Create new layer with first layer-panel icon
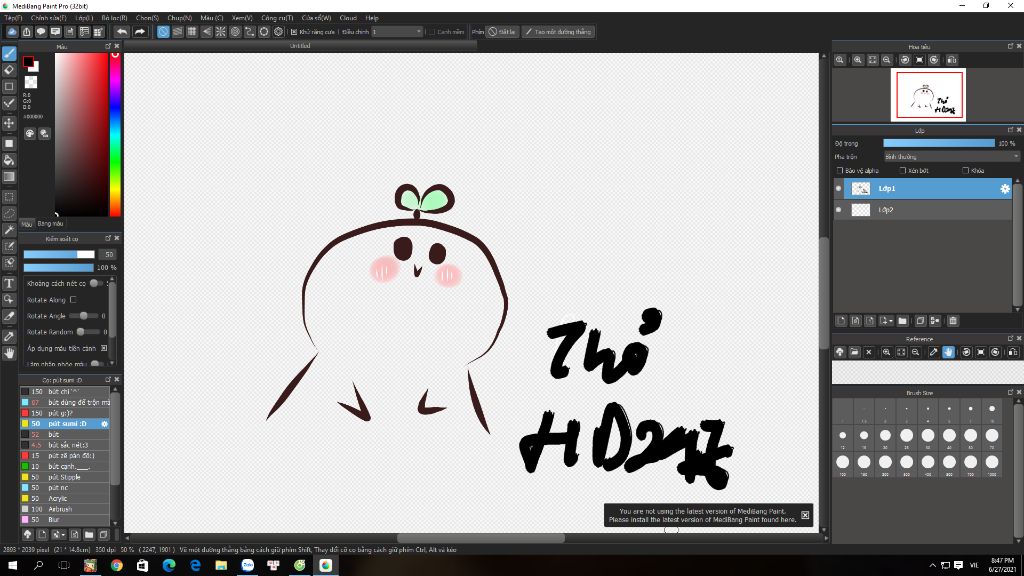 (841, 321)
